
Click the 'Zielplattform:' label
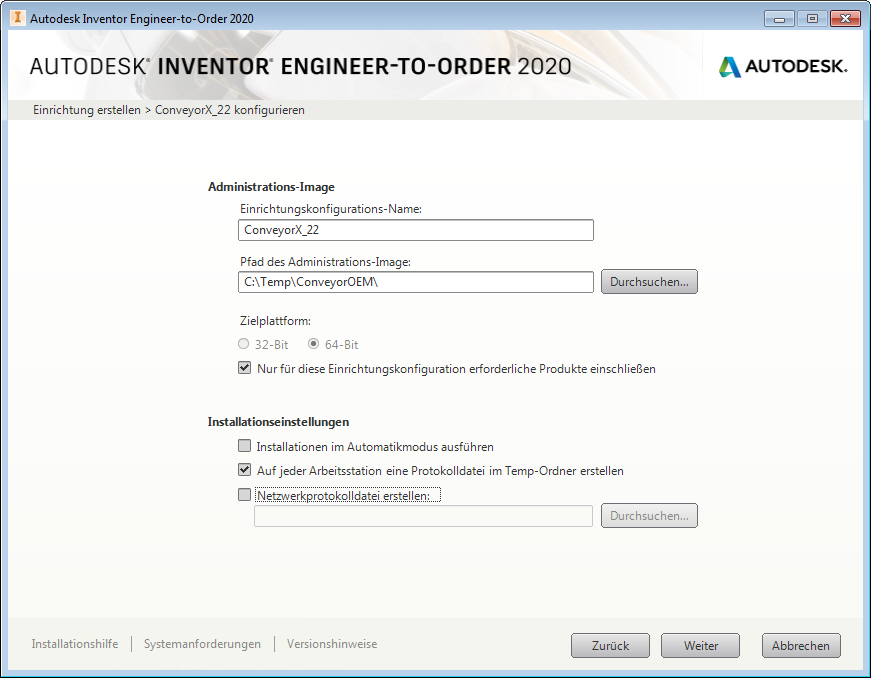[x=276, y=321]
